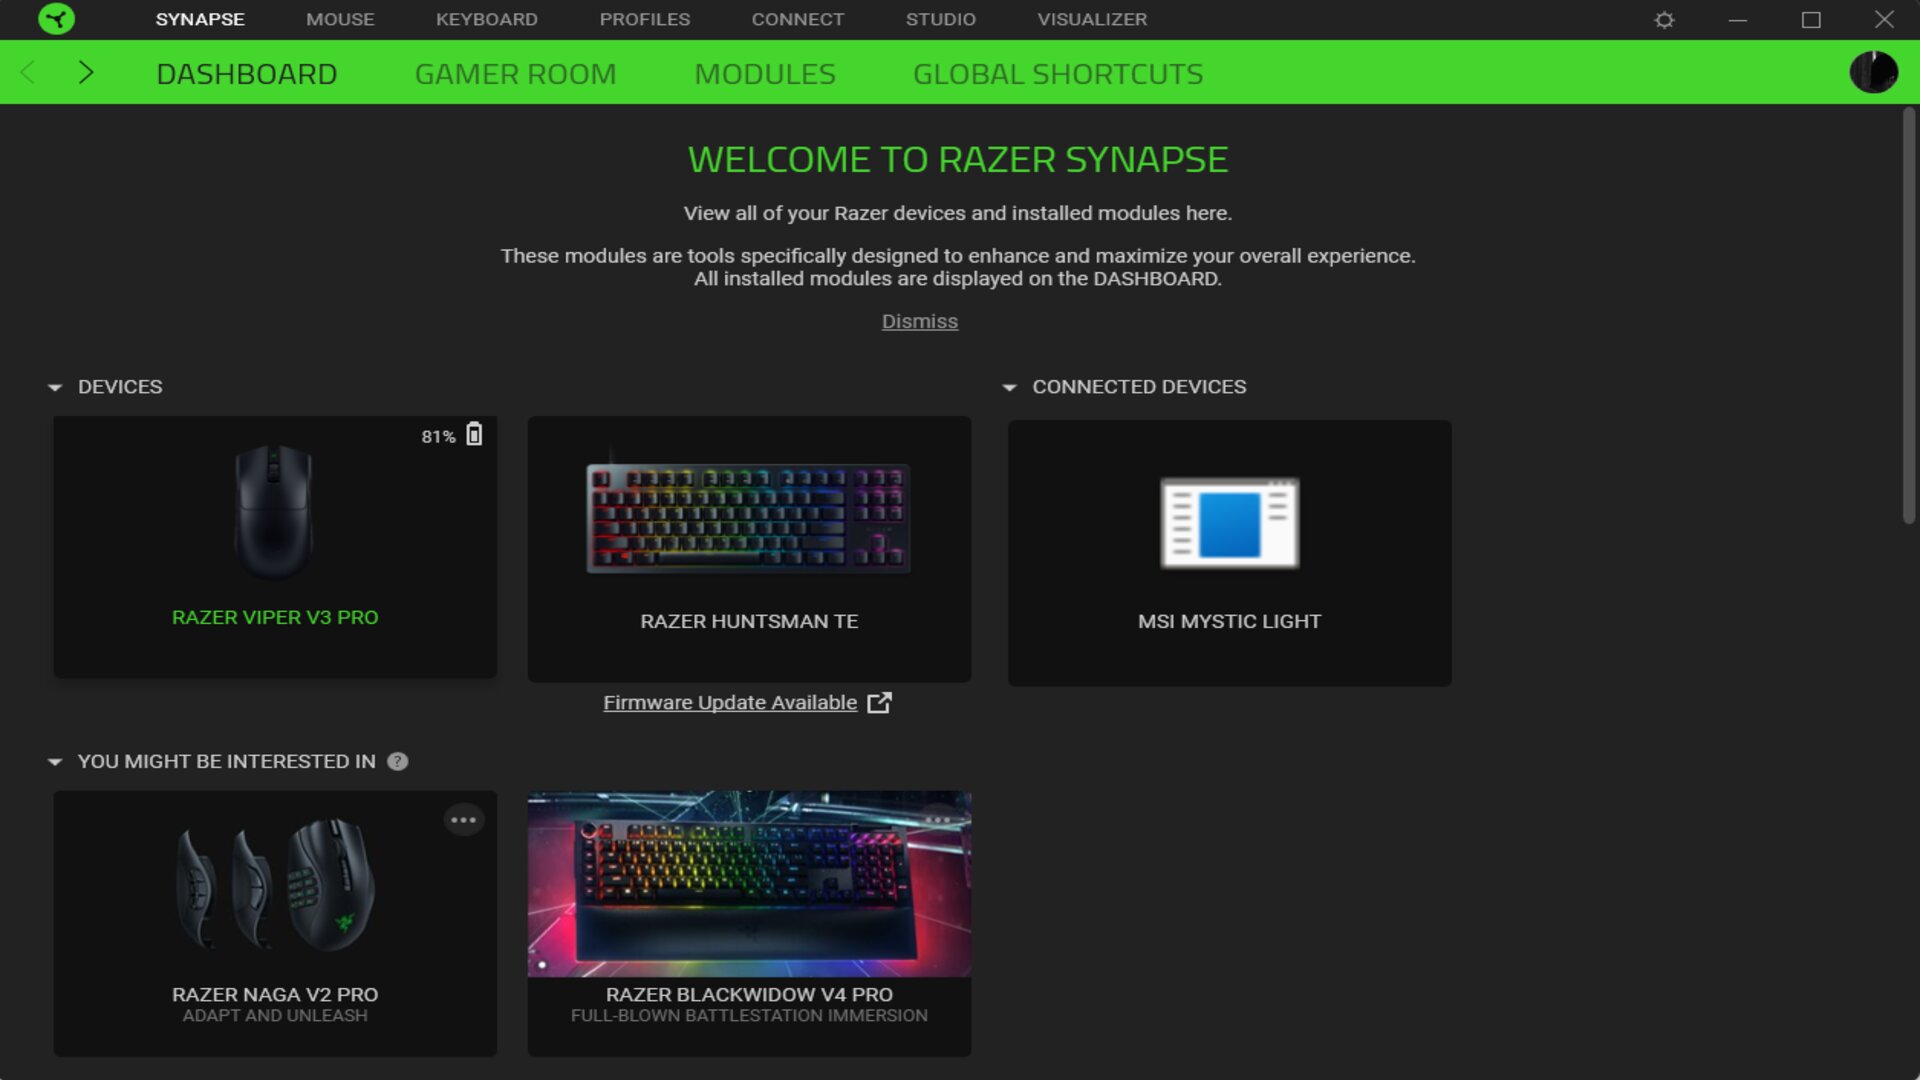Click the external link icon by Firmware Update
Image resolution: width=1920 pixels, height=1080 pixels.
[x=879, y=702]
